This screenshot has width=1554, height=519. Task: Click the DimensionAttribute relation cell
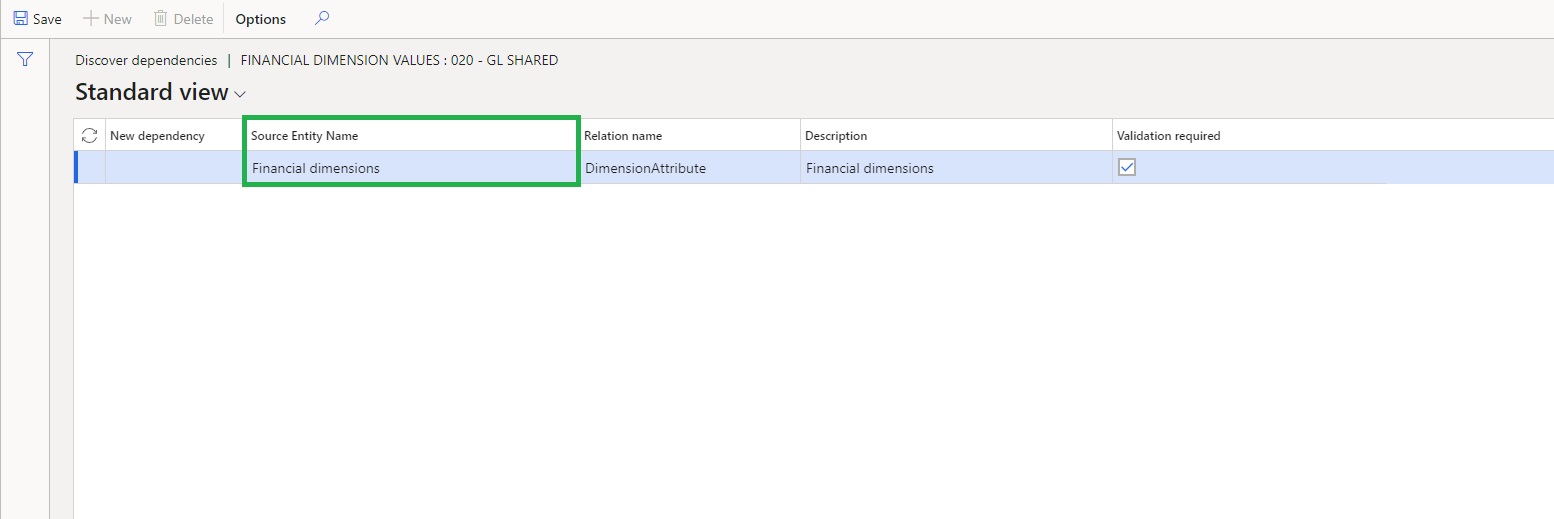click(x=646, y=168)
